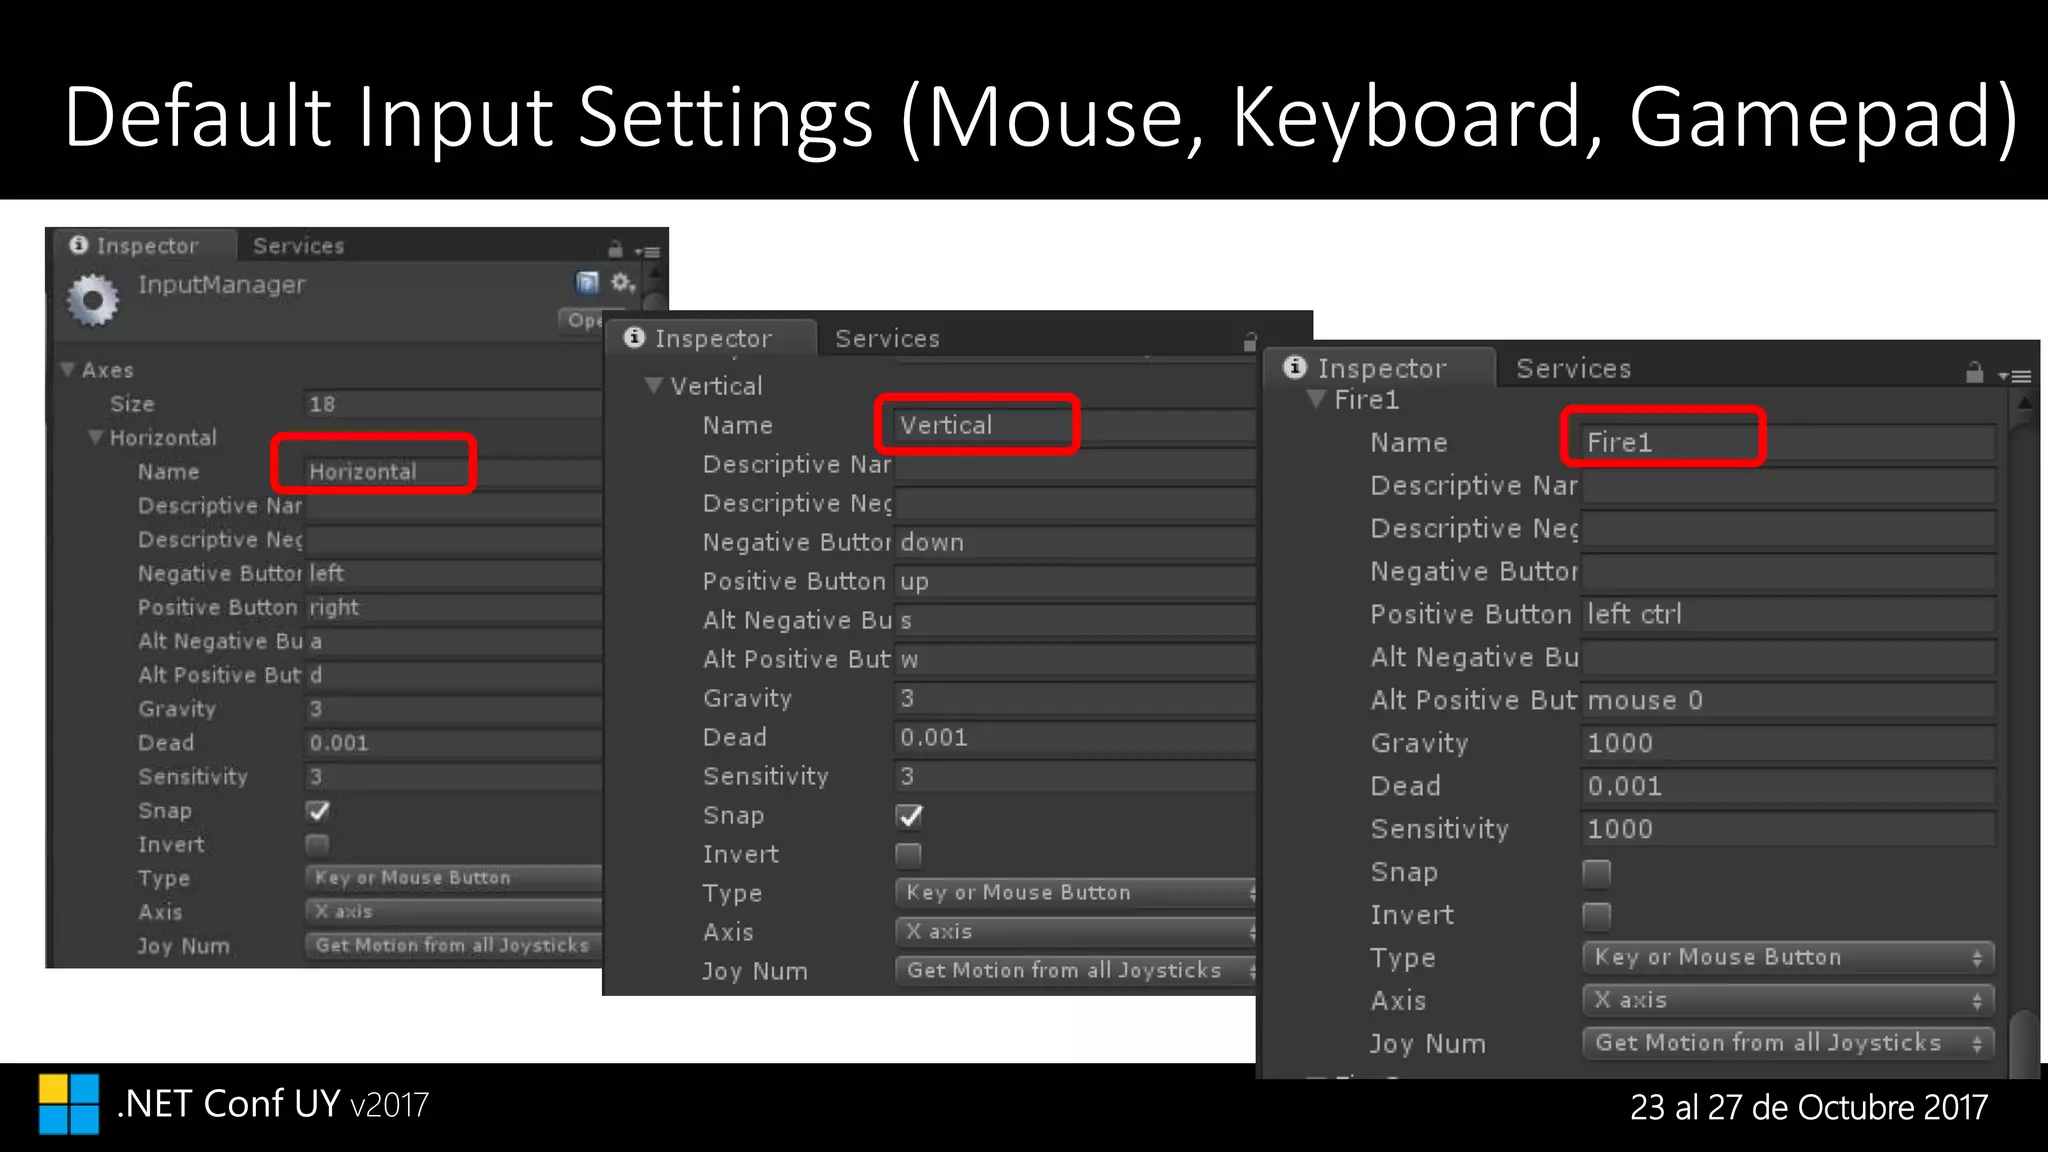Click Fire1 Sensitivity field 1000
The image size is (2048, 1152).
pyautogui.click(x=1789, y=830)
